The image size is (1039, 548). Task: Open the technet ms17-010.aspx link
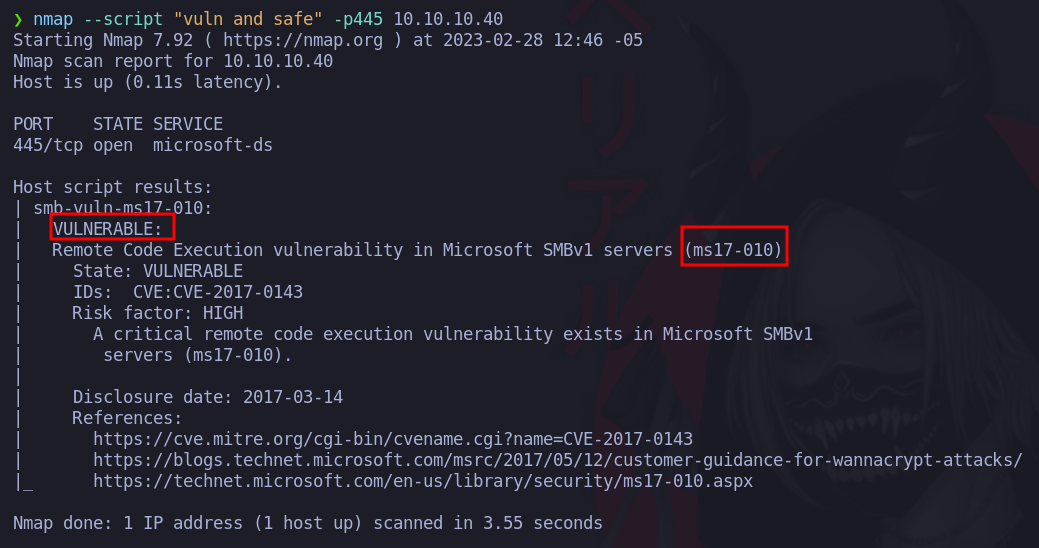coord(423,481)
